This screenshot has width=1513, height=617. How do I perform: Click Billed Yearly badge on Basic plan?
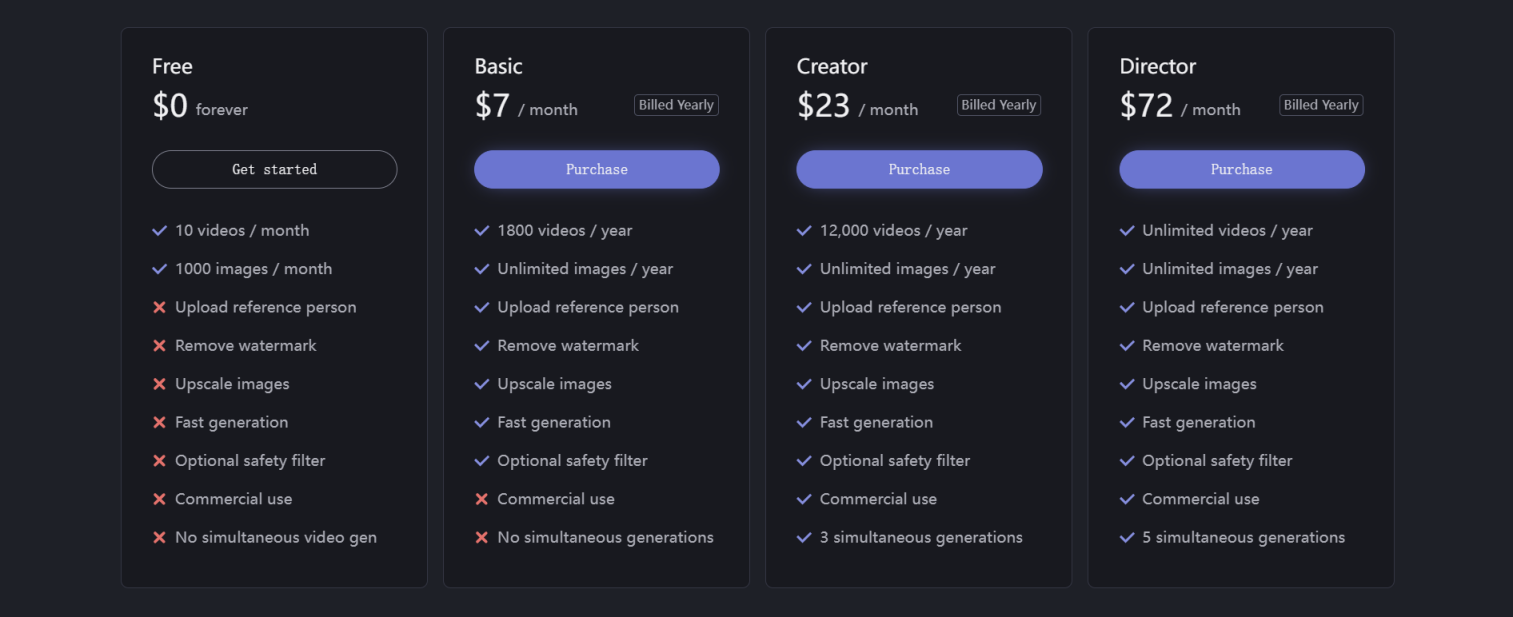click(x=676, y=105)
